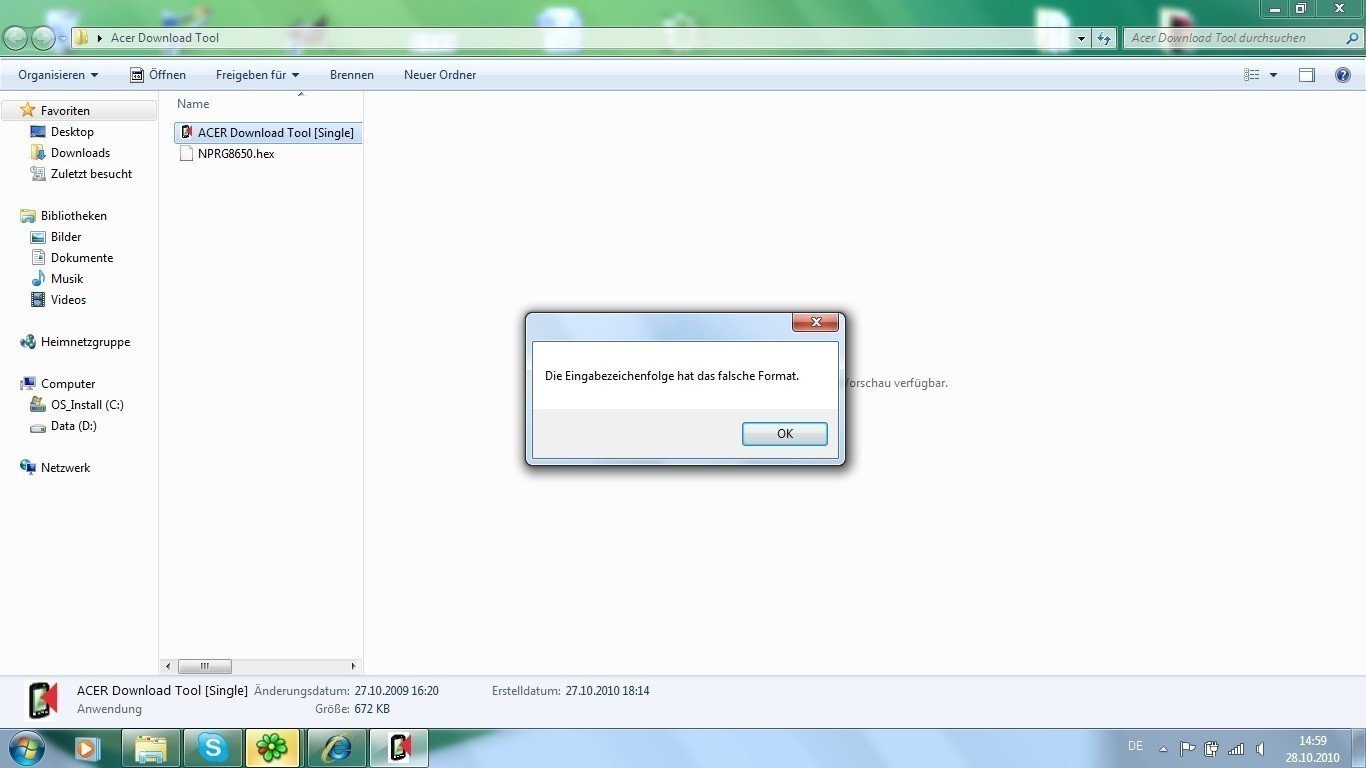This screenshot has height=768, width=1366.
Task: Open Explorer help icon
Action: pos(1343,75)
